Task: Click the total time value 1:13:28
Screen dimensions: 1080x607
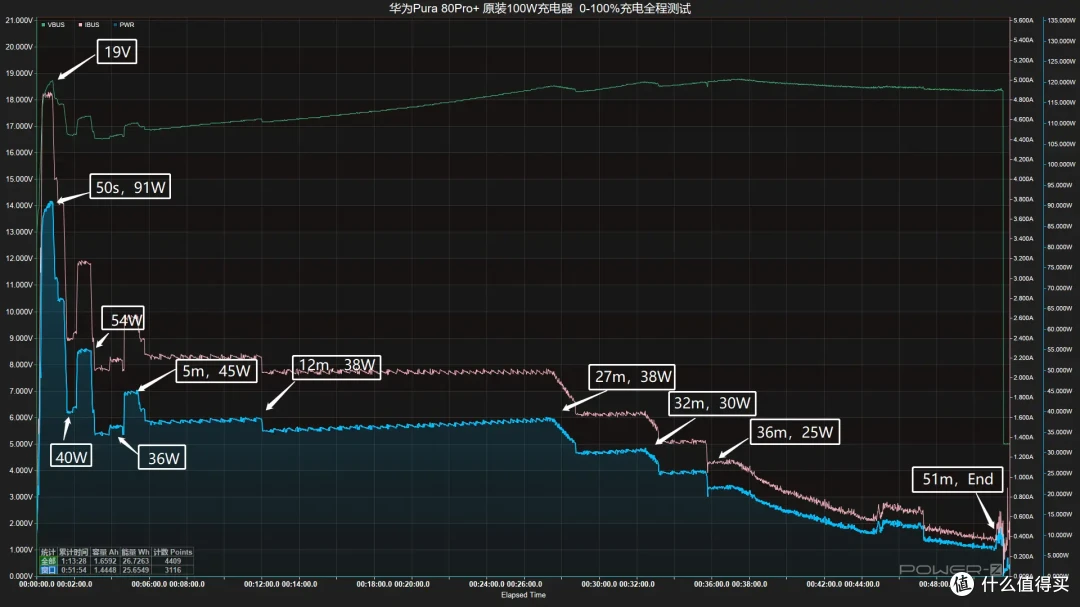Action: pos(74,562)
